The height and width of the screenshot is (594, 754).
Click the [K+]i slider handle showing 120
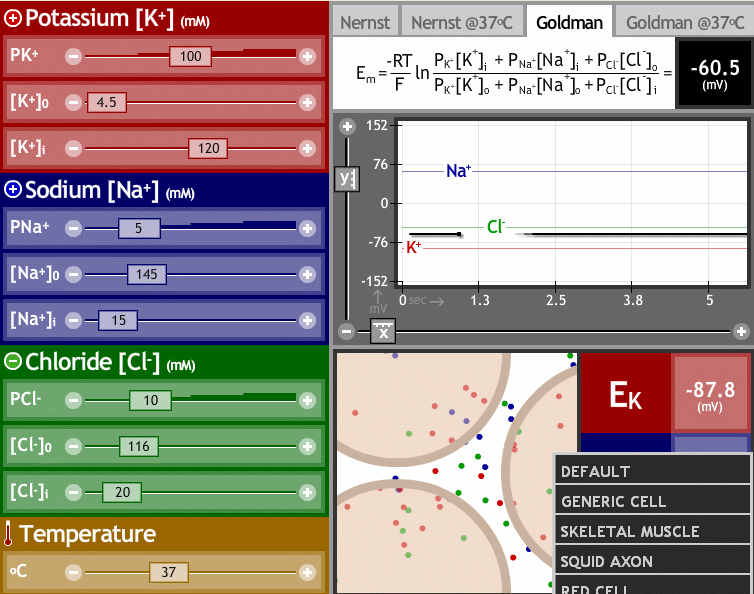click(209, 148)
